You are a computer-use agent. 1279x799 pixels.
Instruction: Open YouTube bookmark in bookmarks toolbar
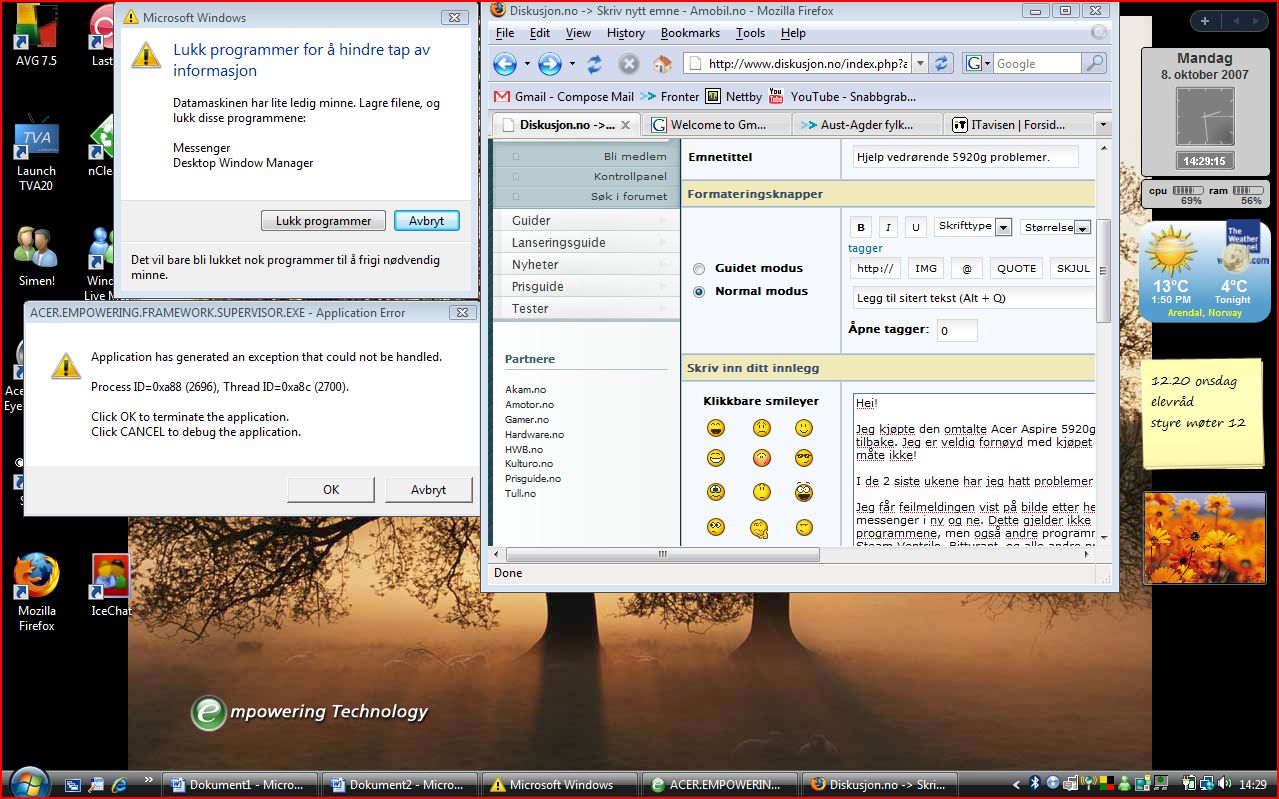(841, 97)
